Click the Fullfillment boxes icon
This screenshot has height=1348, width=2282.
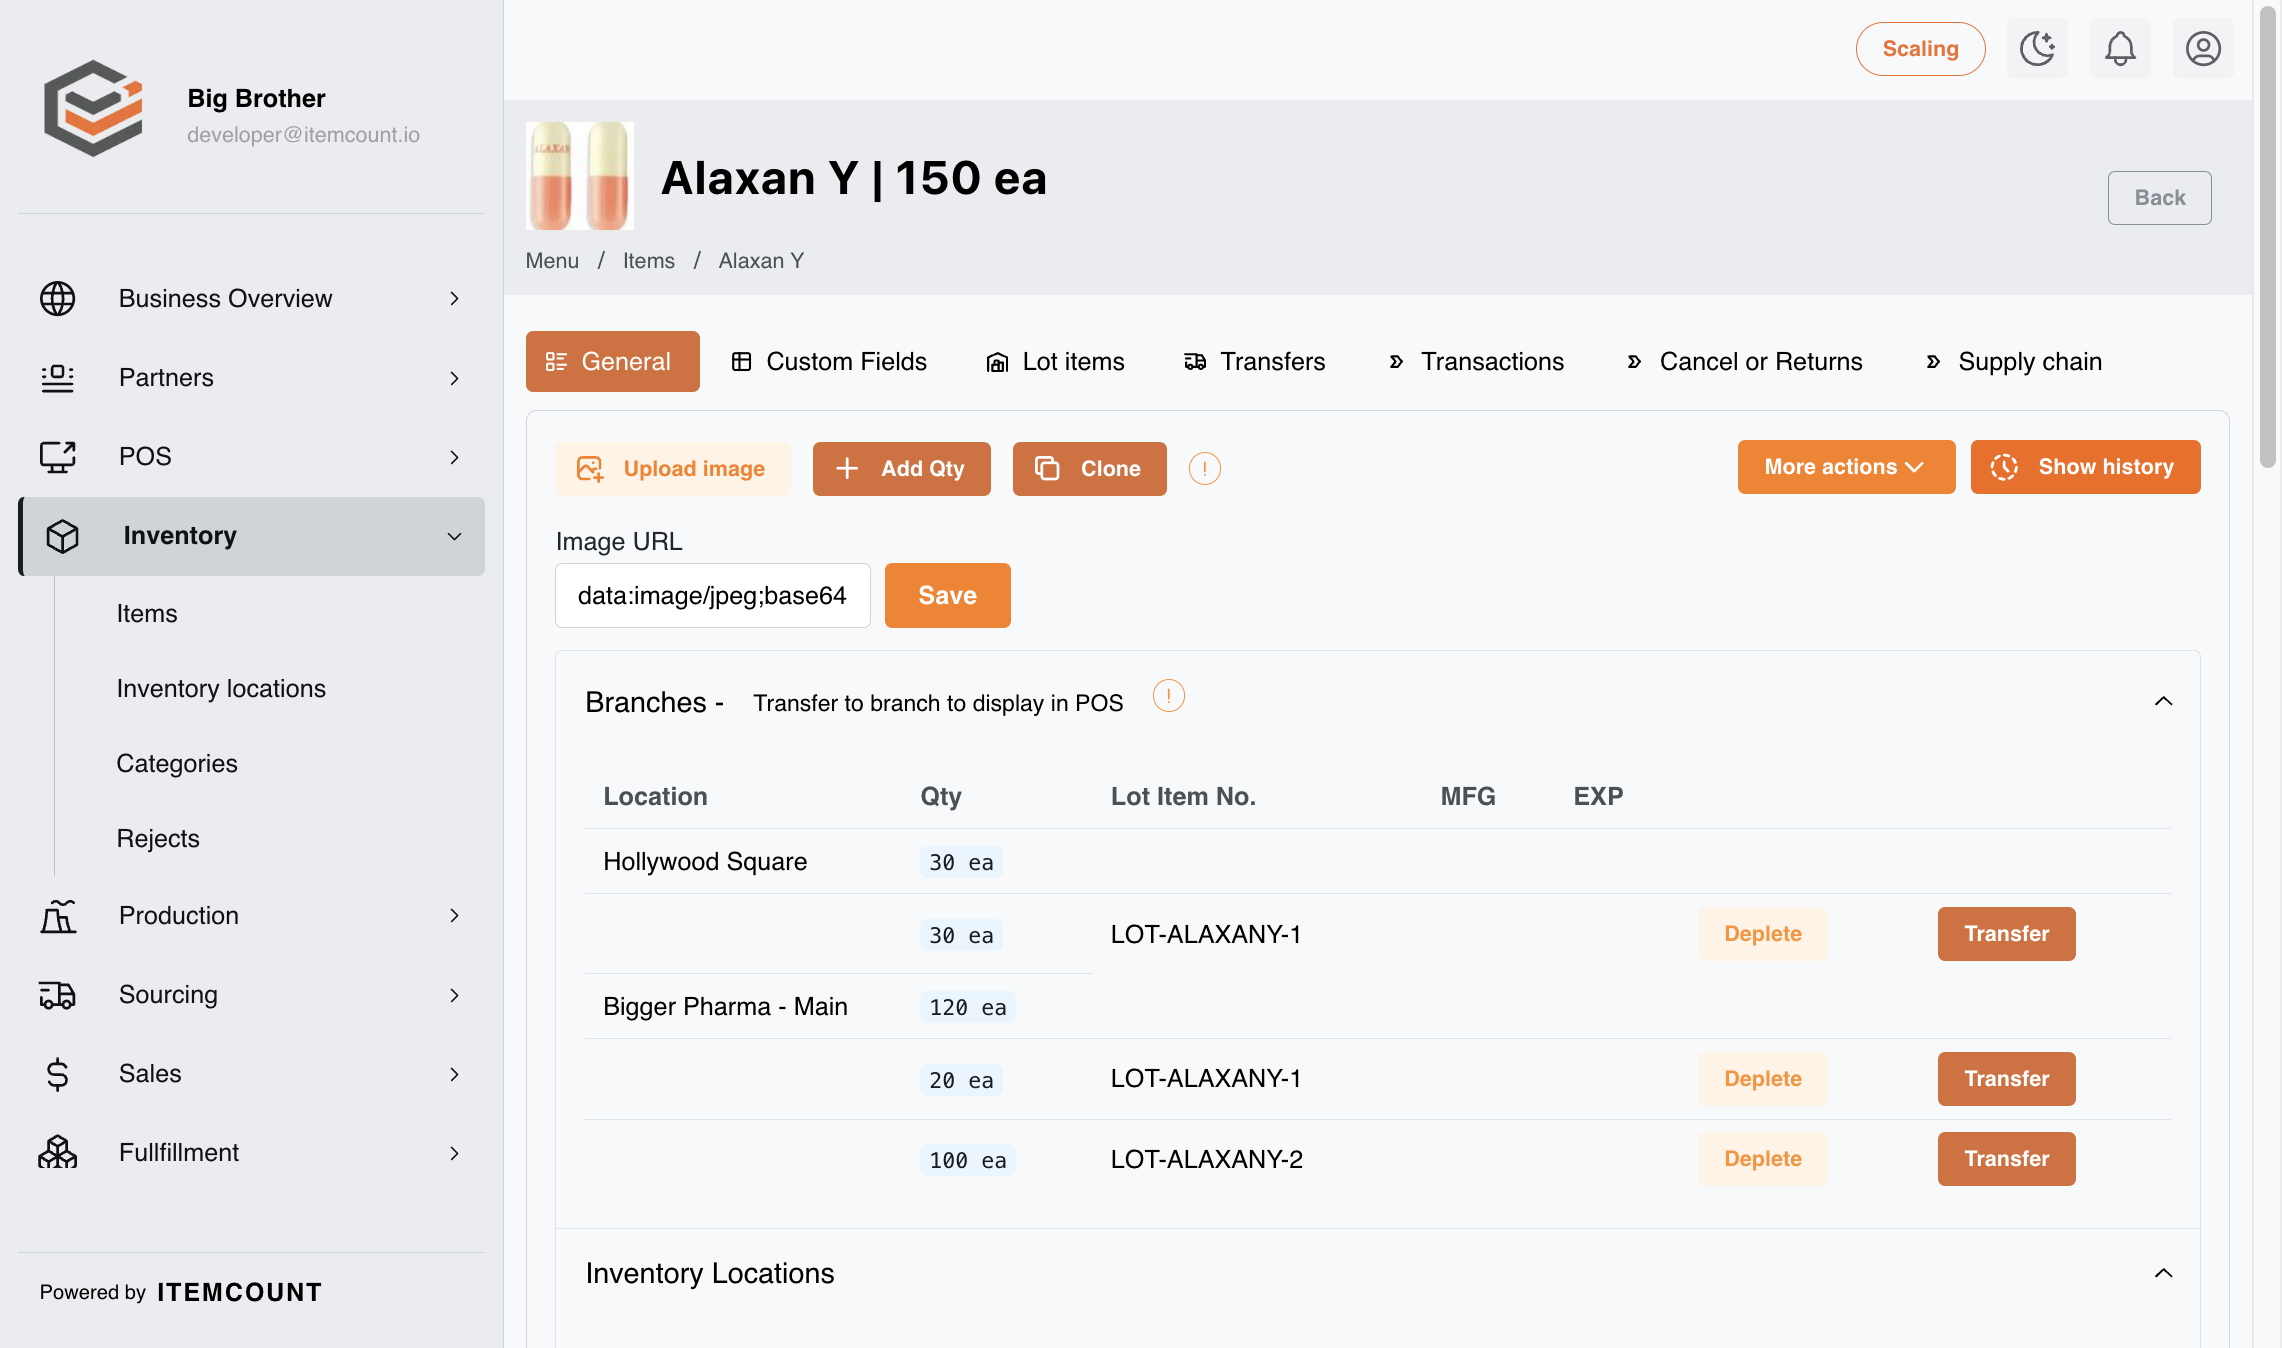[57, 1152]
